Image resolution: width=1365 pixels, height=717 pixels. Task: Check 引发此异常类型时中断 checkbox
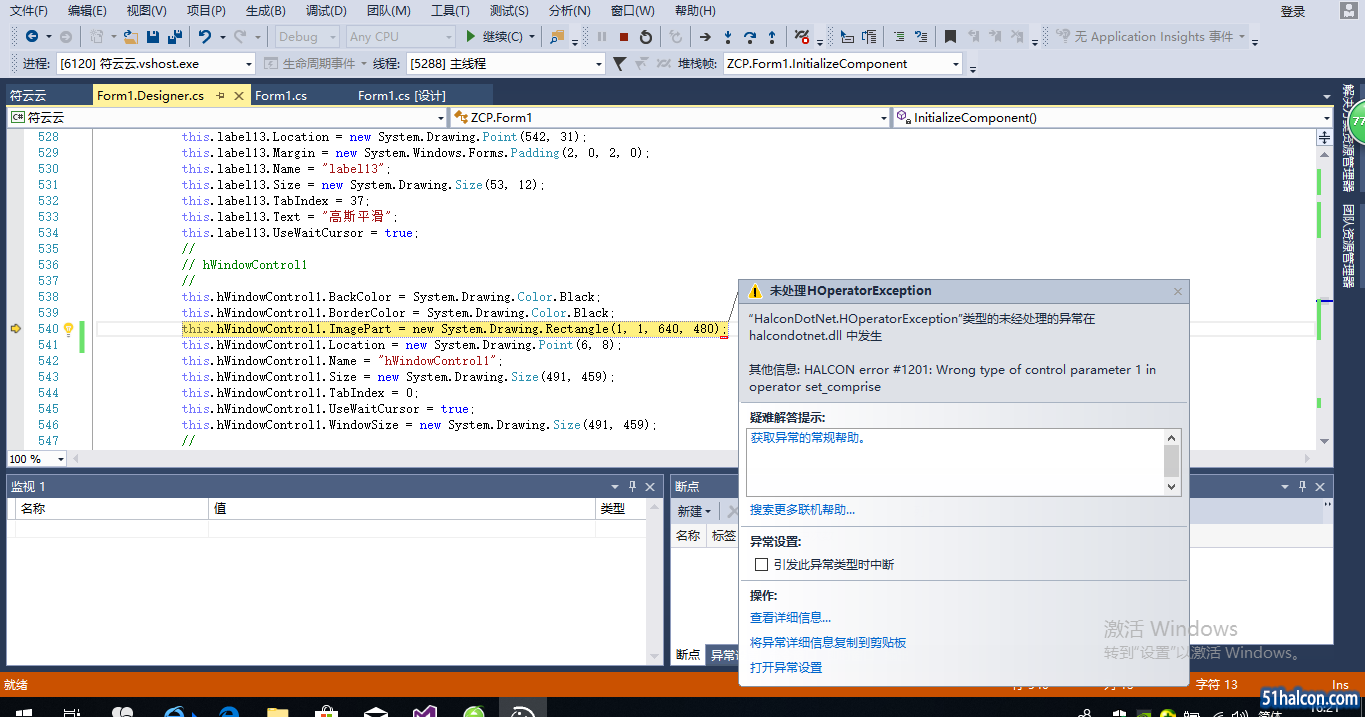coord(762,565)
